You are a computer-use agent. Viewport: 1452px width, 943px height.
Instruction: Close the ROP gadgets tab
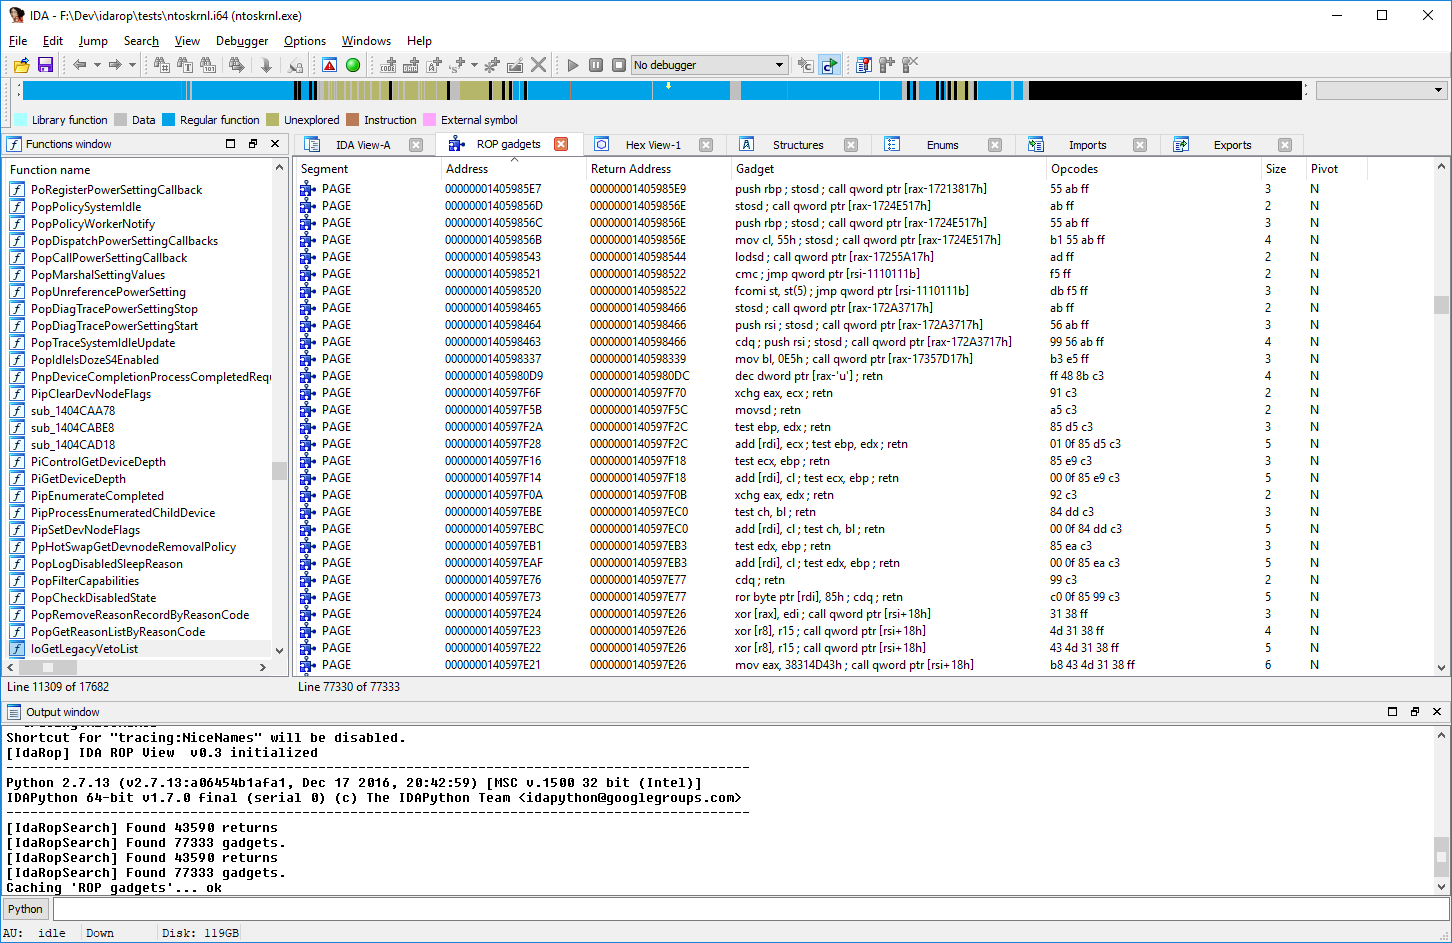(561, 144)
